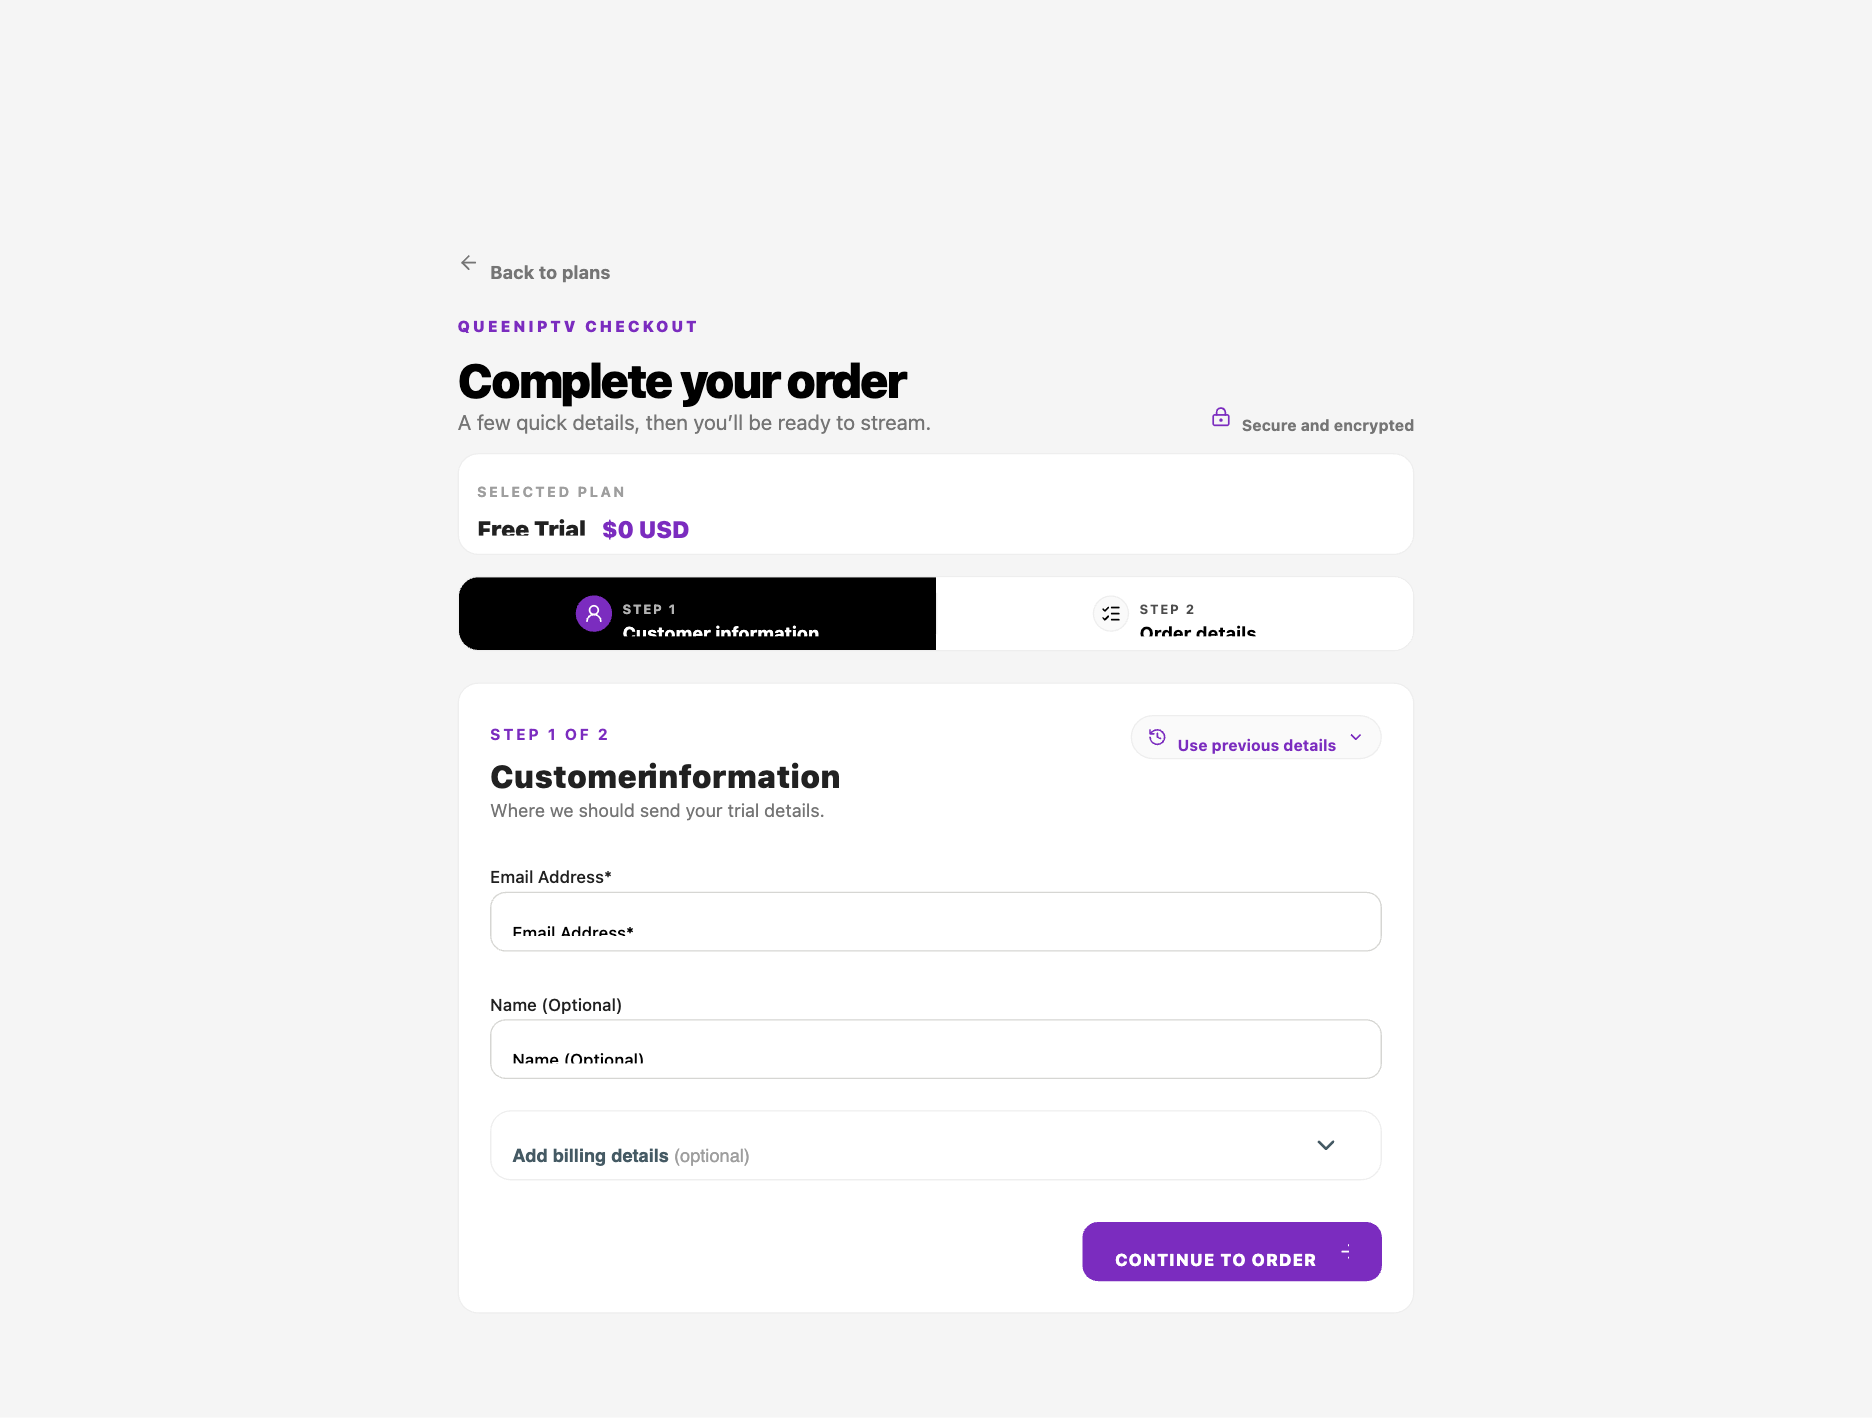
Task: Click chevron beside Use previous details
Action: point(1356,737)
